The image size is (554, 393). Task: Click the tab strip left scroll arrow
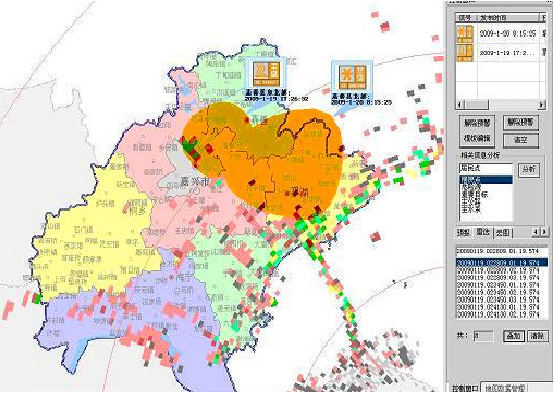536,232
